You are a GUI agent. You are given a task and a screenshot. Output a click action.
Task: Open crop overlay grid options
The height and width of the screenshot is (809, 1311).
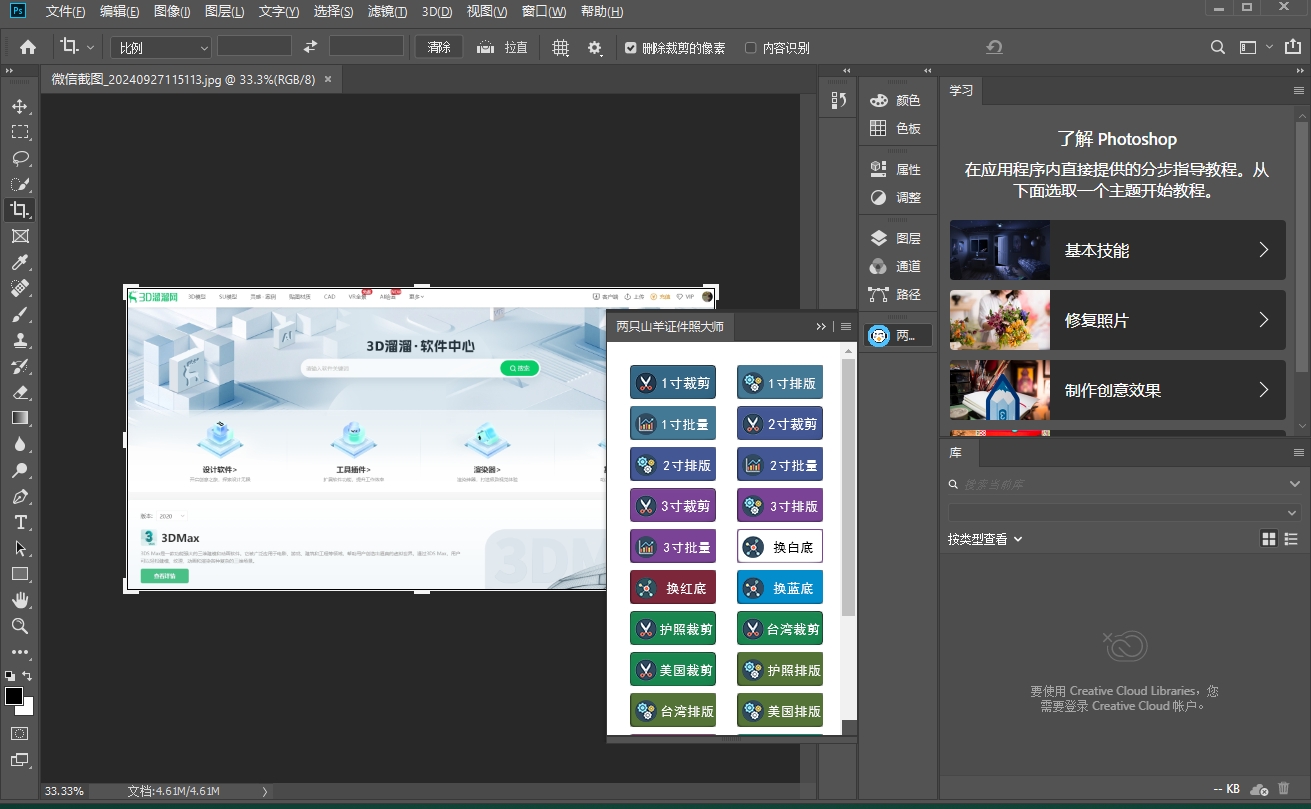pos(561,47)
